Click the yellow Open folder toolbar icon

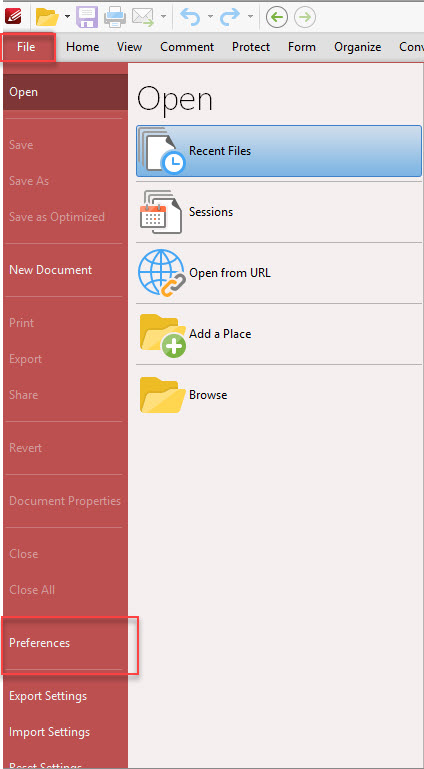click(x=48, y=17)
